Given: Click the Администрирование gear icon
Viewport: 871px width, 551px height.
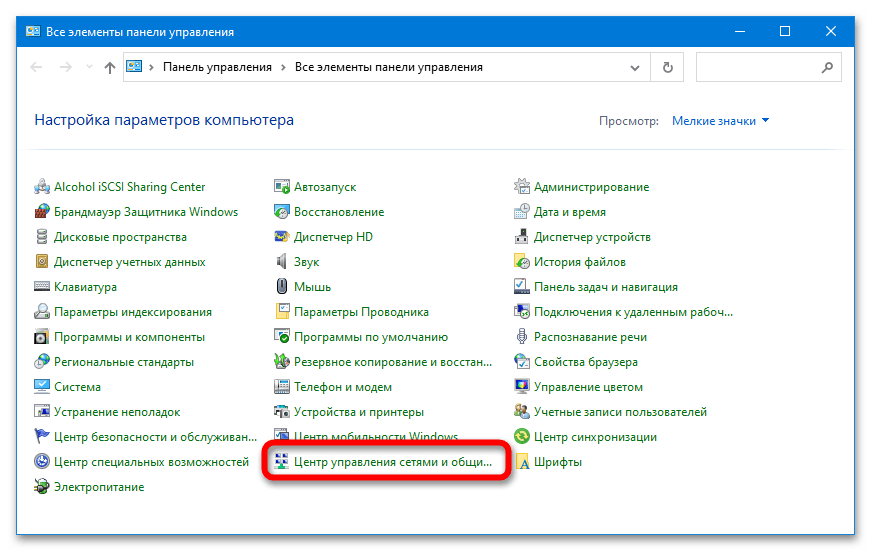Looking at the screenshot, I should [522, 187].
